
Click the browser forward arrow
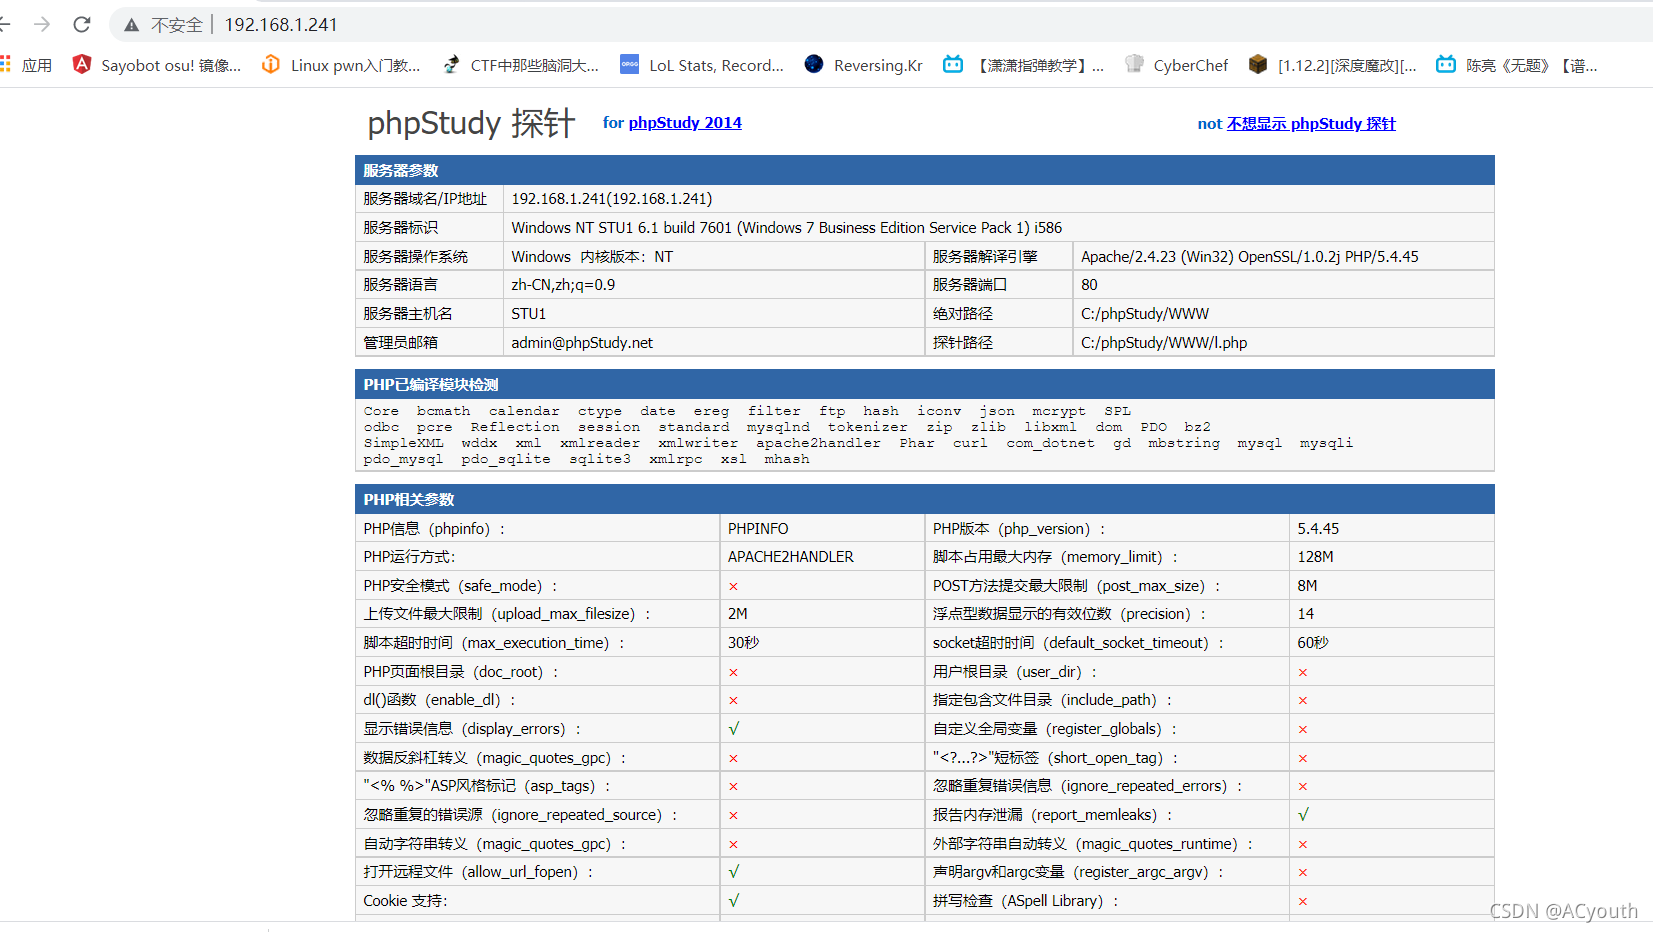pos(42,24)
